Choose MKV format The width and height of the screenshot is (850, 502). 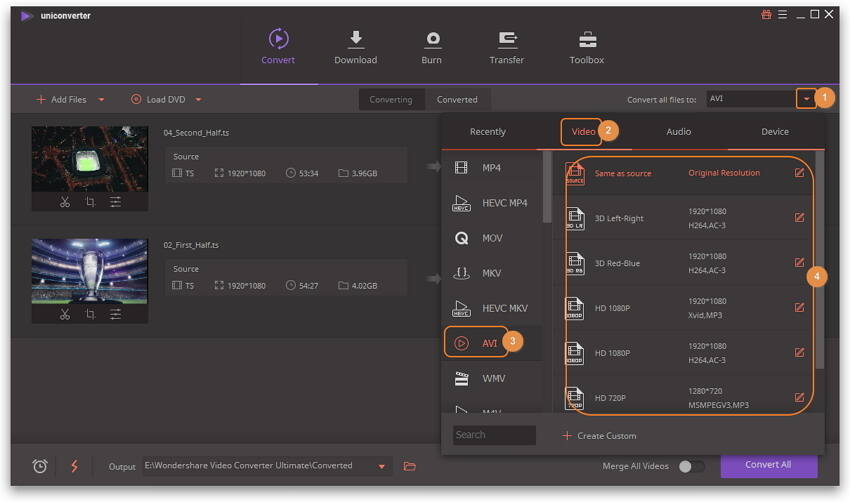[492, 273]
